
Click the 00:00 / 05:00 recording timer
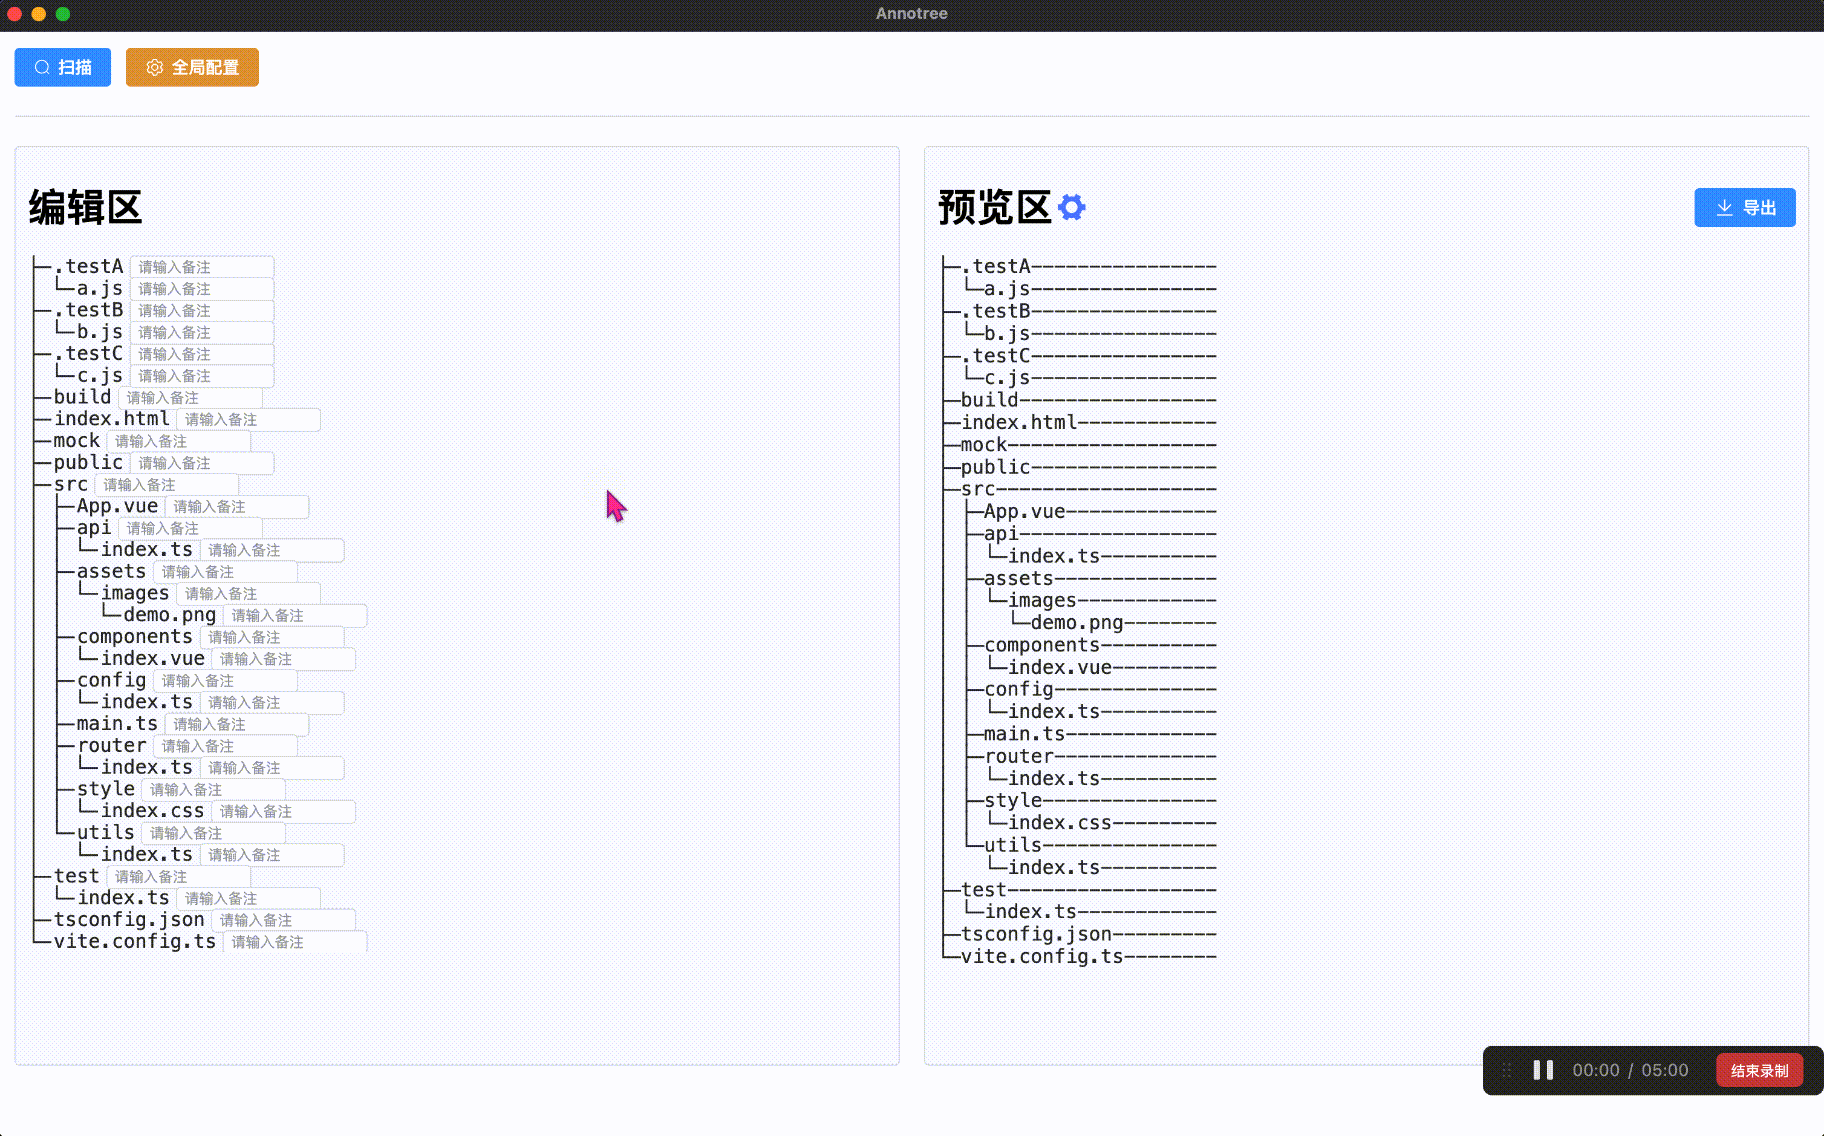1629,1069
